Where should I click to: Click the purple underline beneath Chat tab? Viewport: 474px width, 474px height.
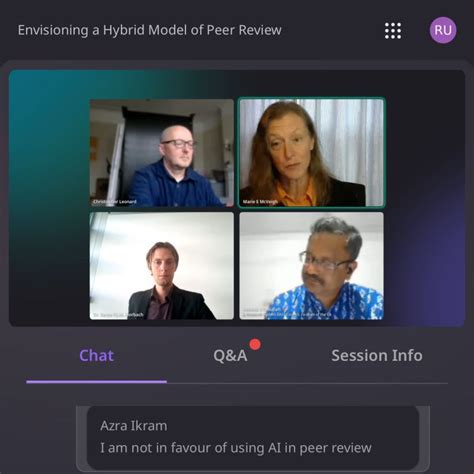click(x=96, y=382)
